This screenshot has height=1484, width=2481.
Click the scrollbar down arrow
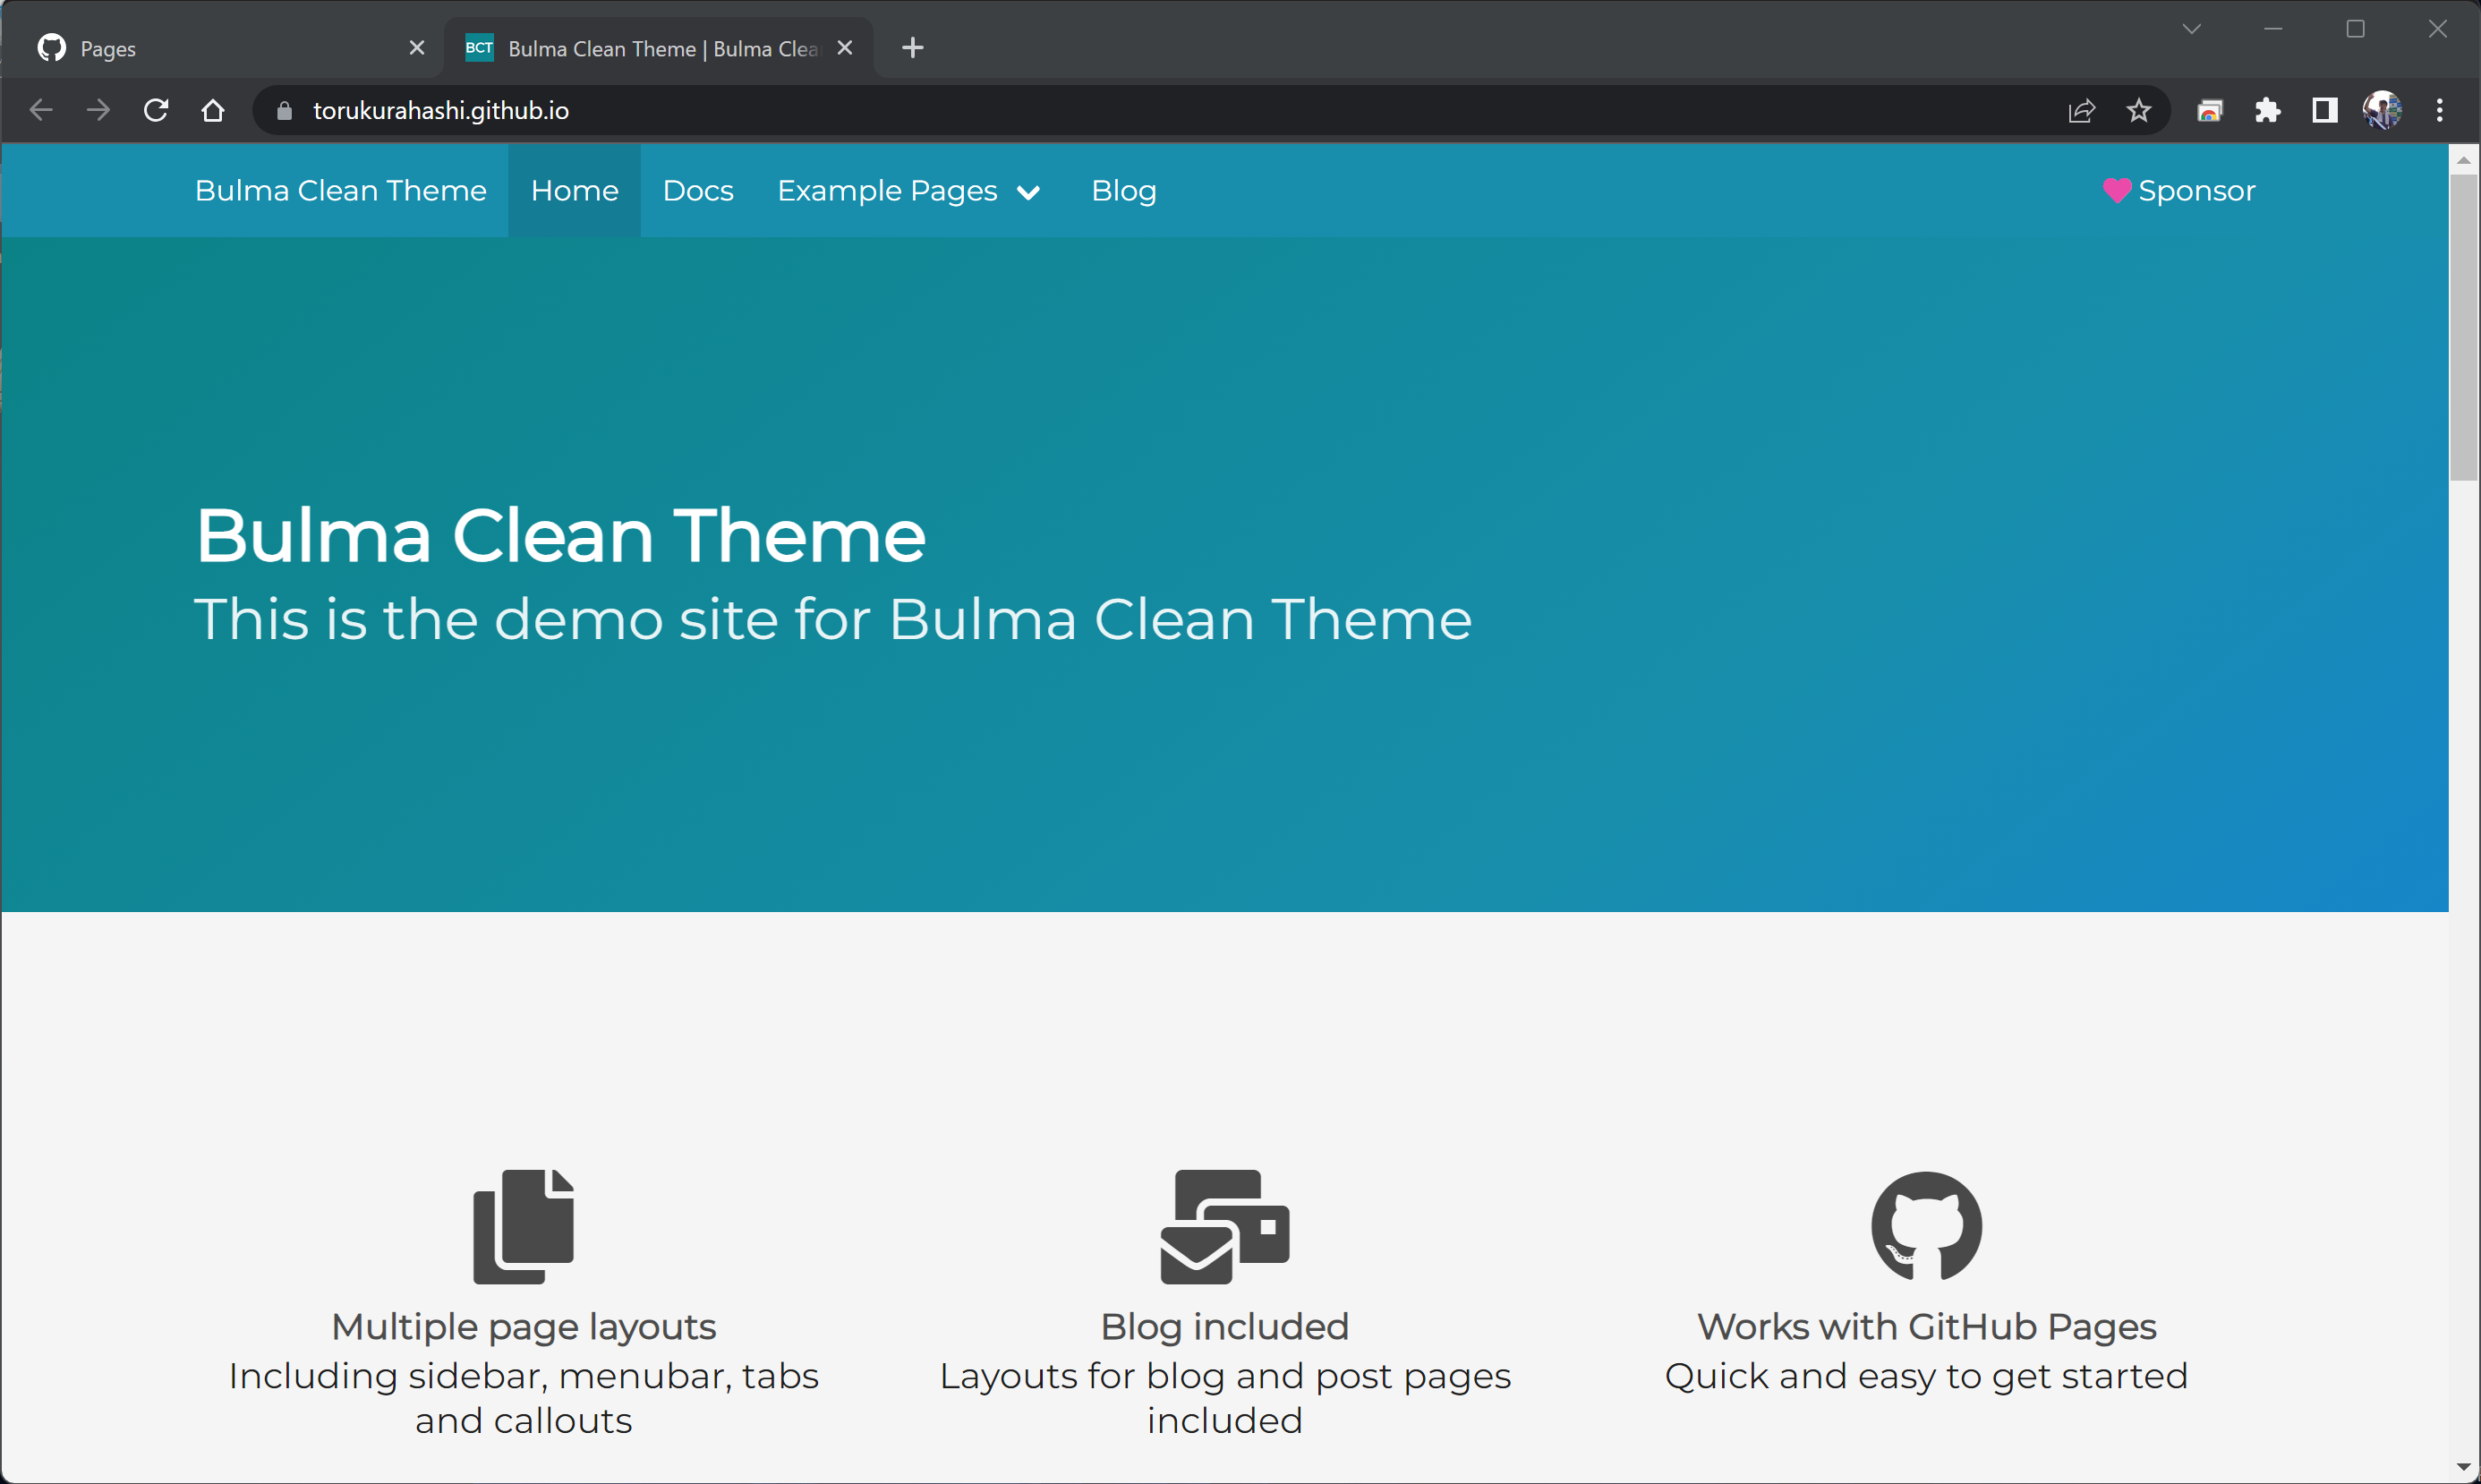(2464, 1468)
